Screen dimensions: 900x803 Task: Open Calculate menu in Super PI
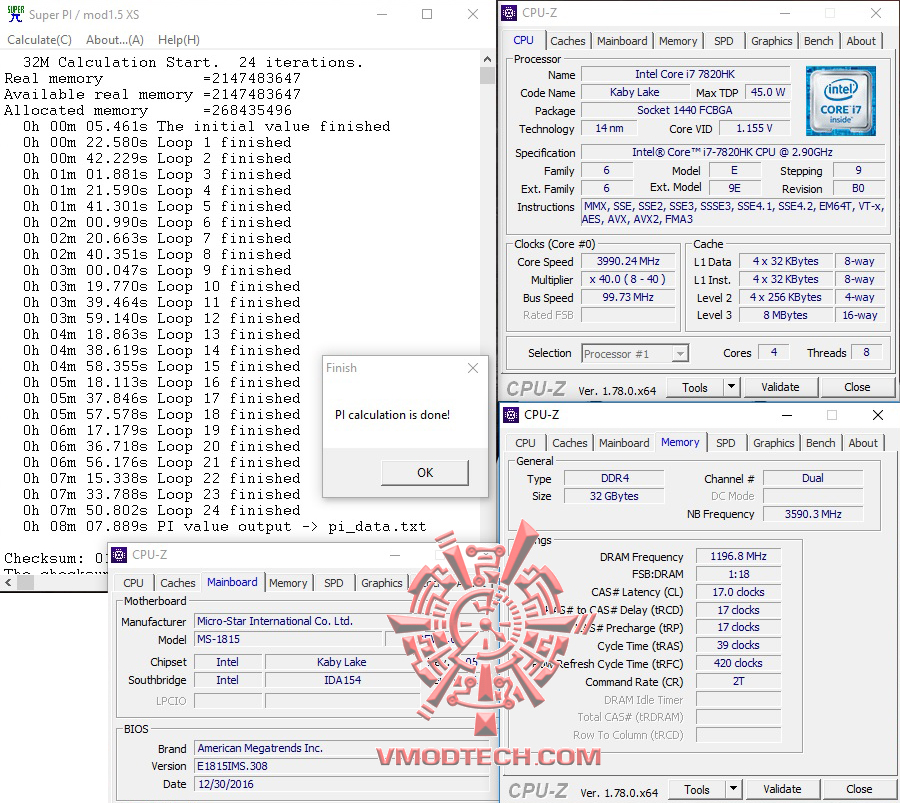coord(39,40)
